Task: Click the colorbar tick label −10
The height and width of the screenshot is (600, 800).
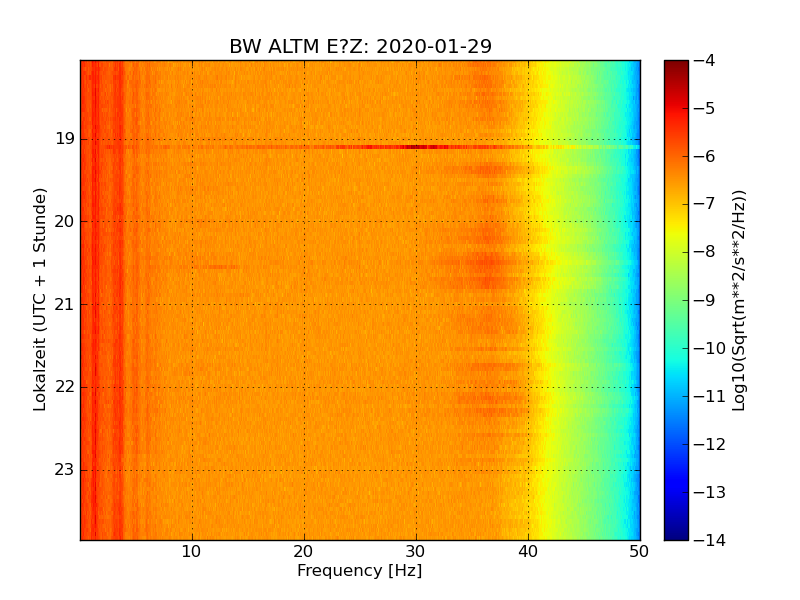Action: coord(710,348)
